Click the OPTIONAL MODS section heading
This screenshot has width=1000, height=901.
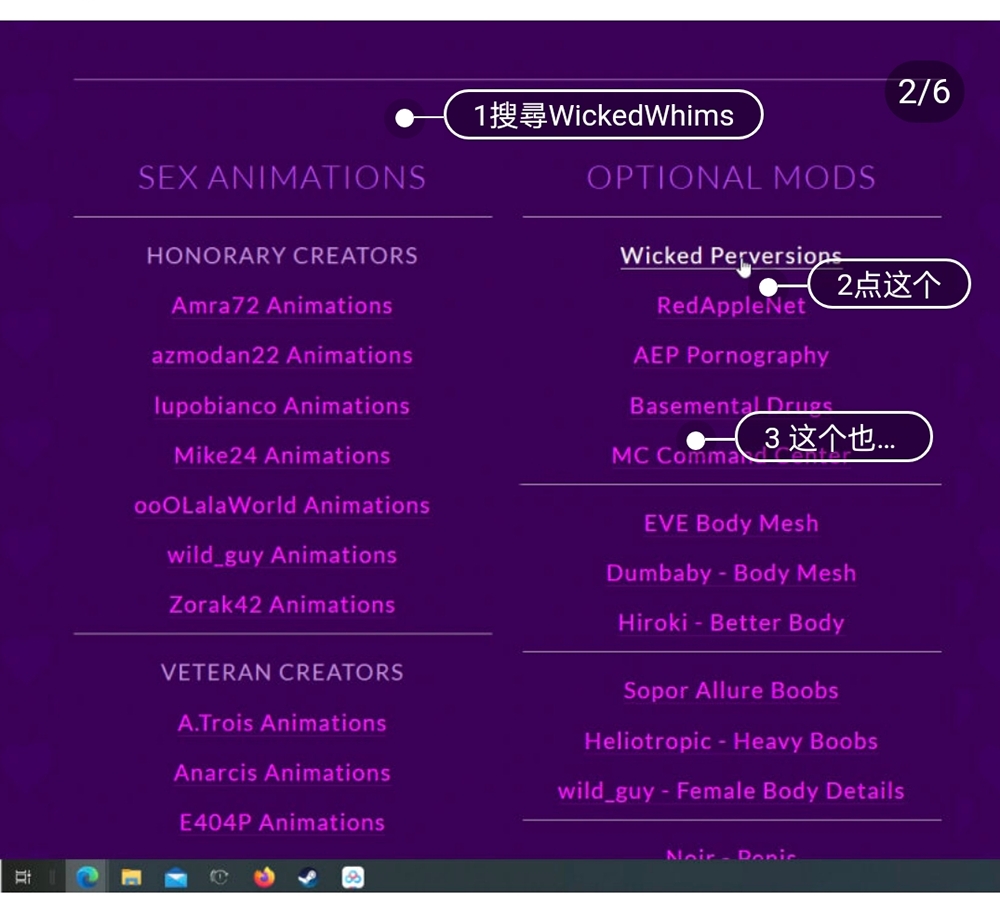[x=731, y=178]
